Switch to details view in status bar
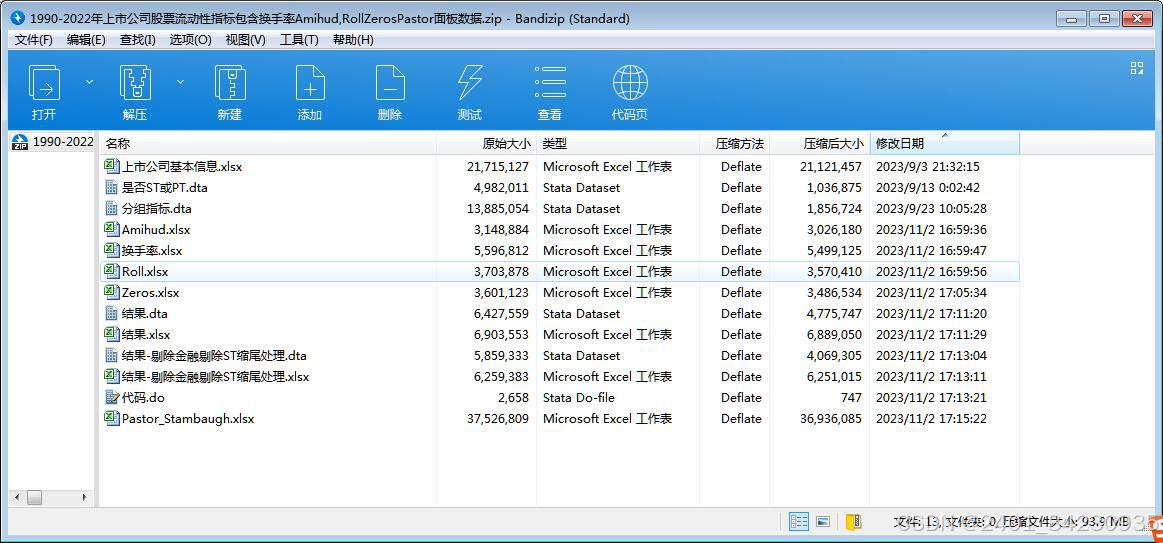The height and width of the screenshot is (543, 1163). (x=799, y=521)
